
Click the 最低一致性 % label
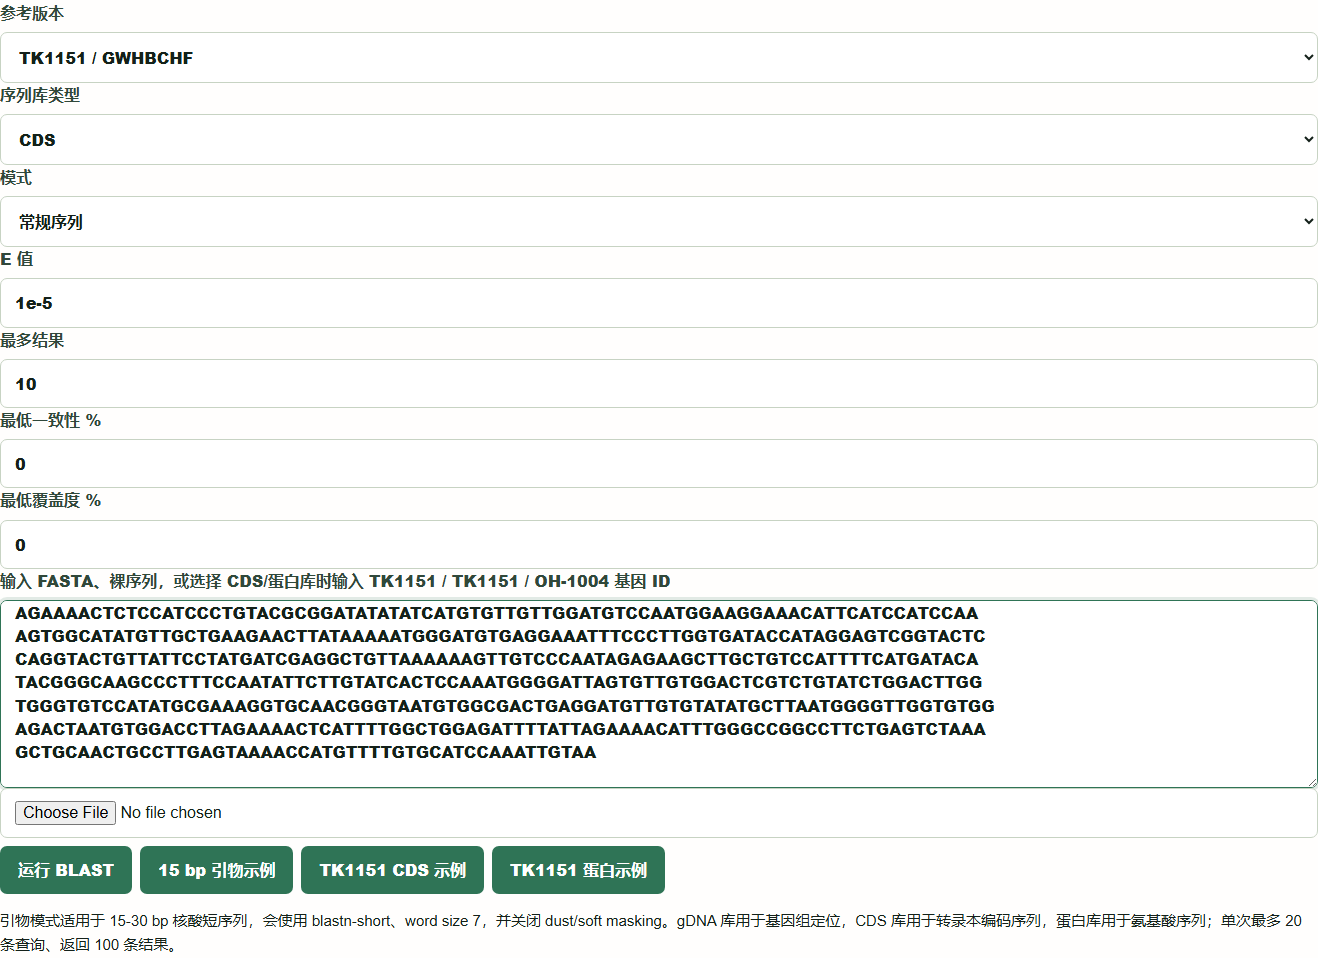click(50, 420)
